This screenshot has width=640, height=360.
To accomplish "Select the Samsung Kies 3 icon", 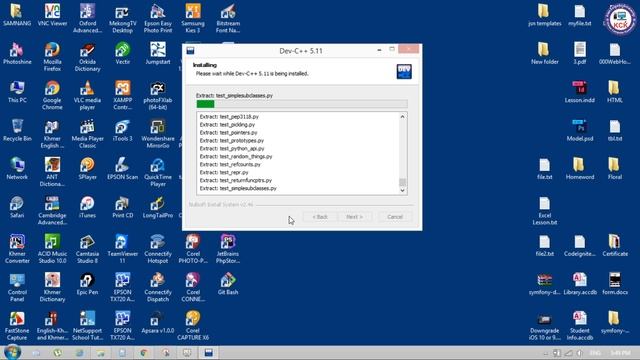I will coord(193,18).
